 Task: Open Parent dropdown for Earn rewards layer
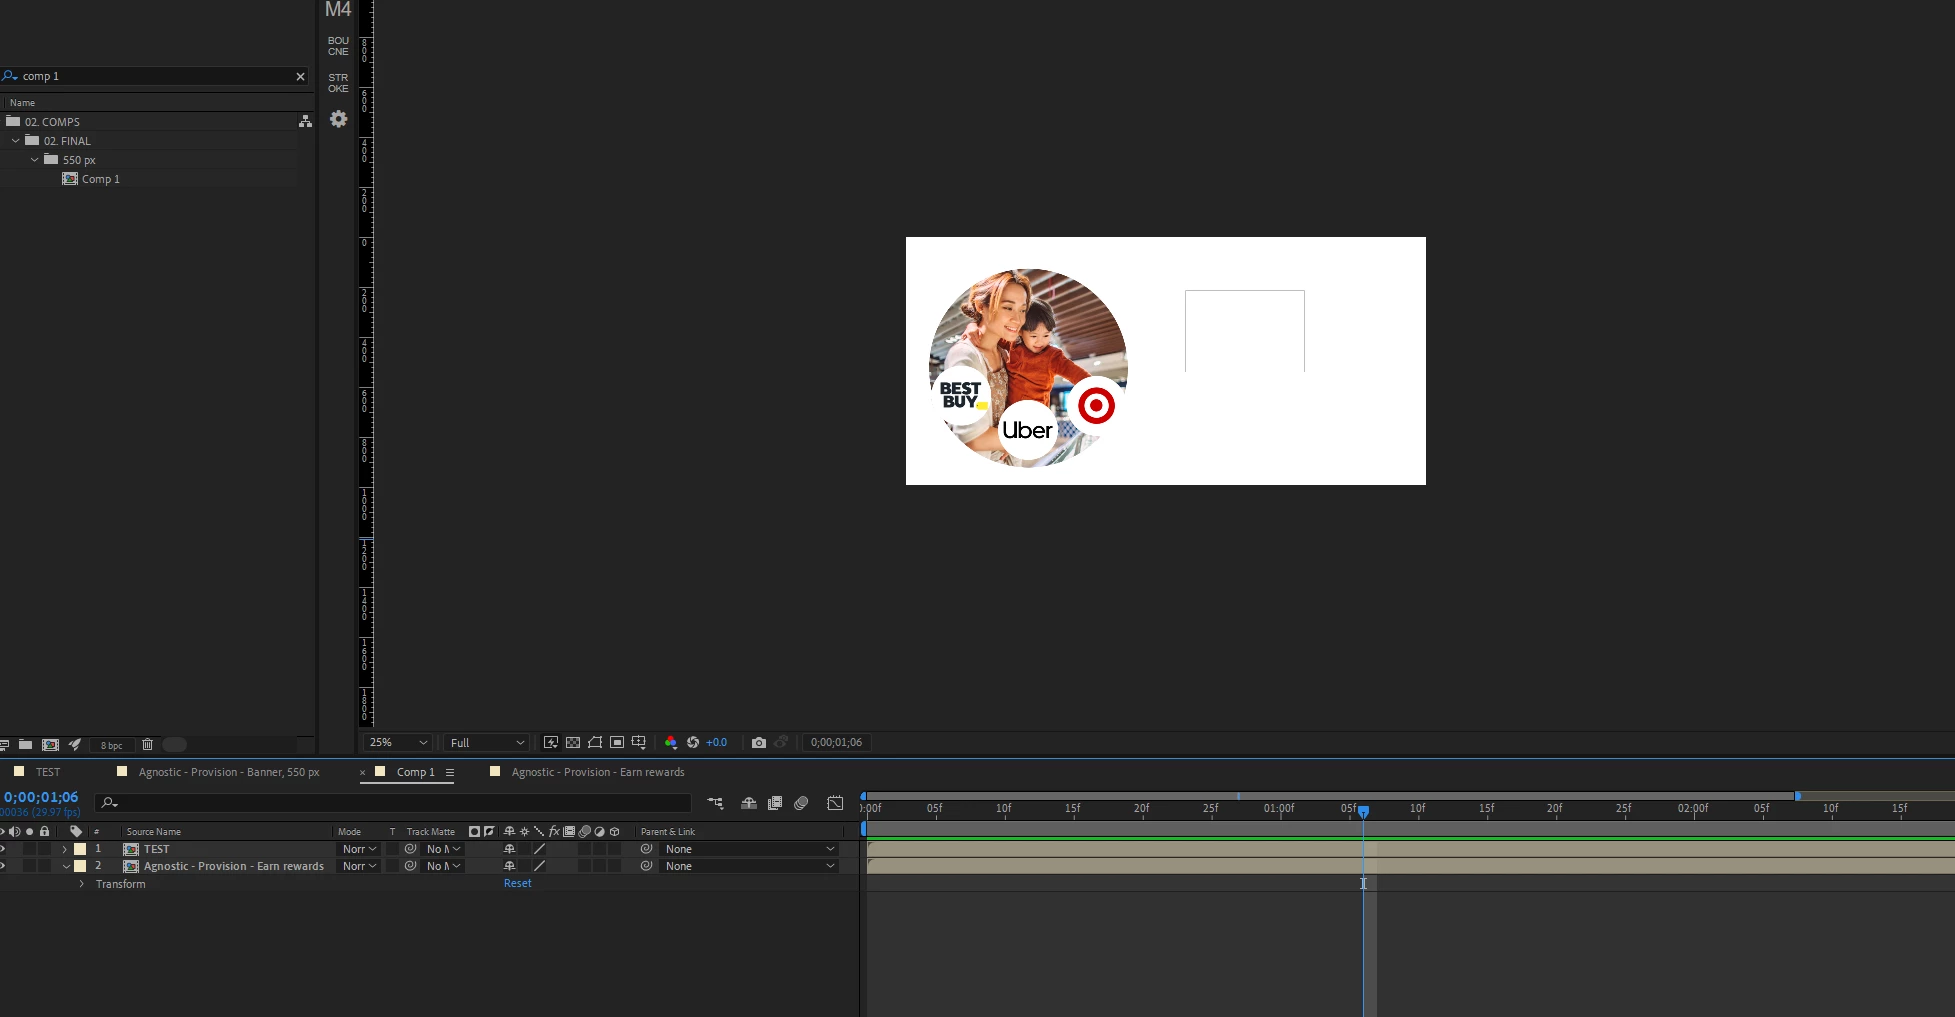[749, 866]
